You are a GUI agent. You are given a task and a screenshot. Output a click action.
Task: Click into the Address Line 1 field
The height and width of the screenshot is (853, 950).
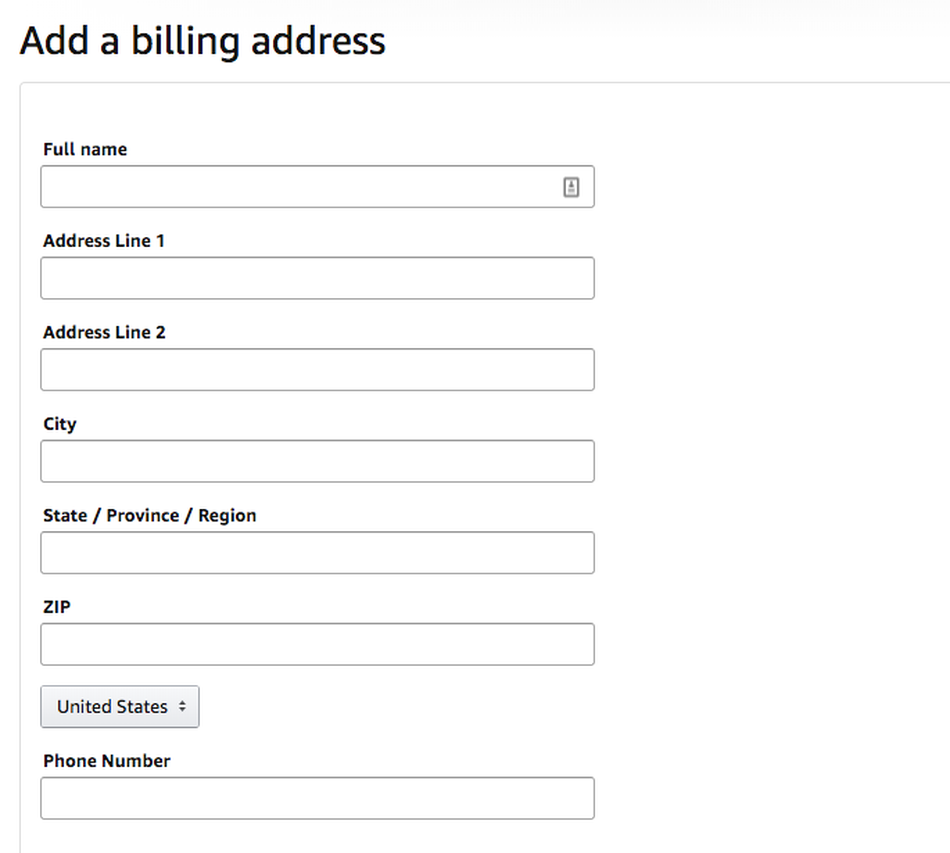[x=317, y=278]
